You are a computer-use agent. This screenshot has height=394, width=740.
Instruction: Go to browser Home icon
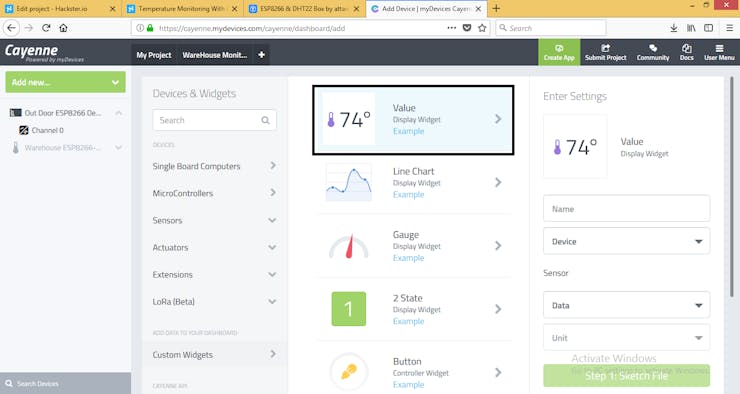coord(63,28)
